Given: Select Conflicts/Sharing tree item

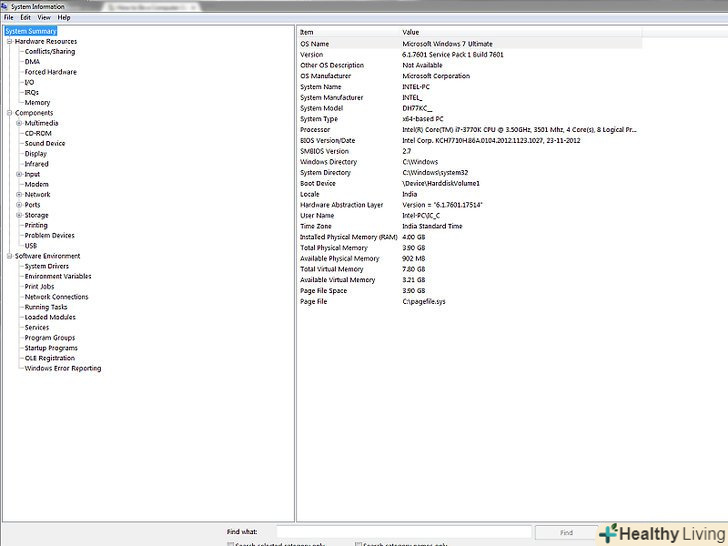Looking at the screenshot, I should [50, 52].
